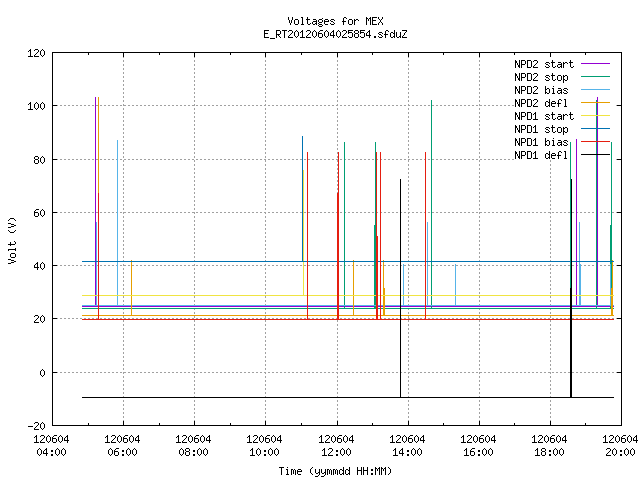640x480 pixels.
Task: Click the 60 y-axis tick label
Action: [39, 213]
